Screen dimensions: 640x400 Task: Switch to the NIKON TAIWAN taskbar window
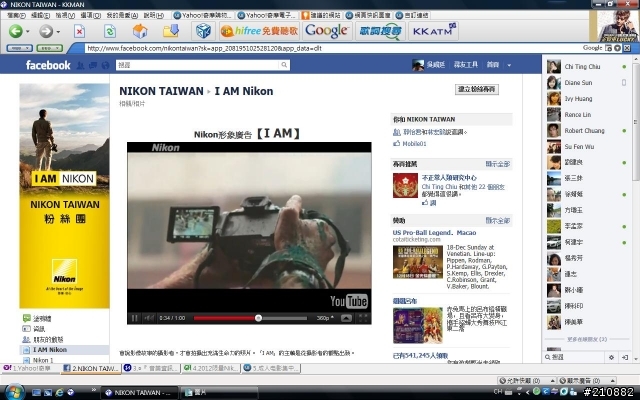tap(139, 393)
